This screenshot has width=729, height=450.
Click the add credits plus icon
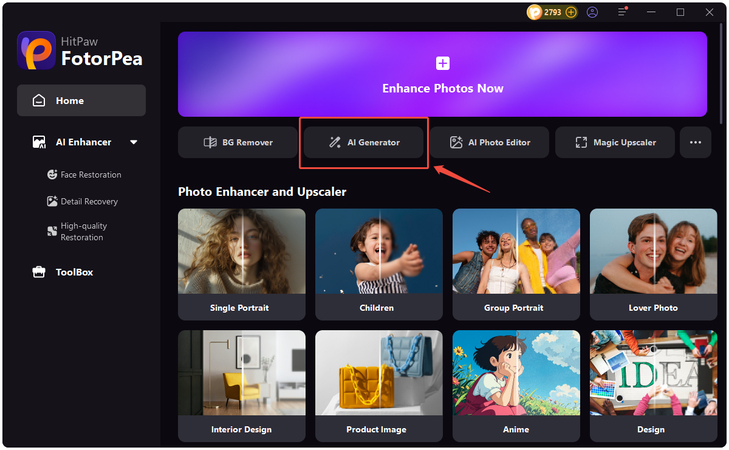pos(571,12)
